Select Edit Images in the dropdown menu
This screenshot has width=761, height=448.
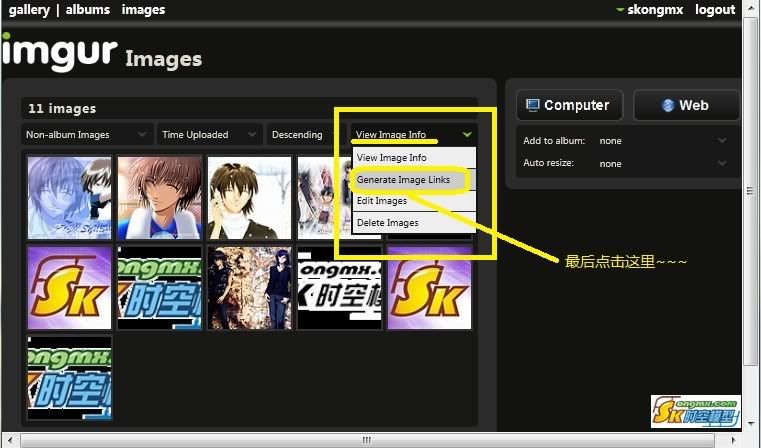point(414,201)
